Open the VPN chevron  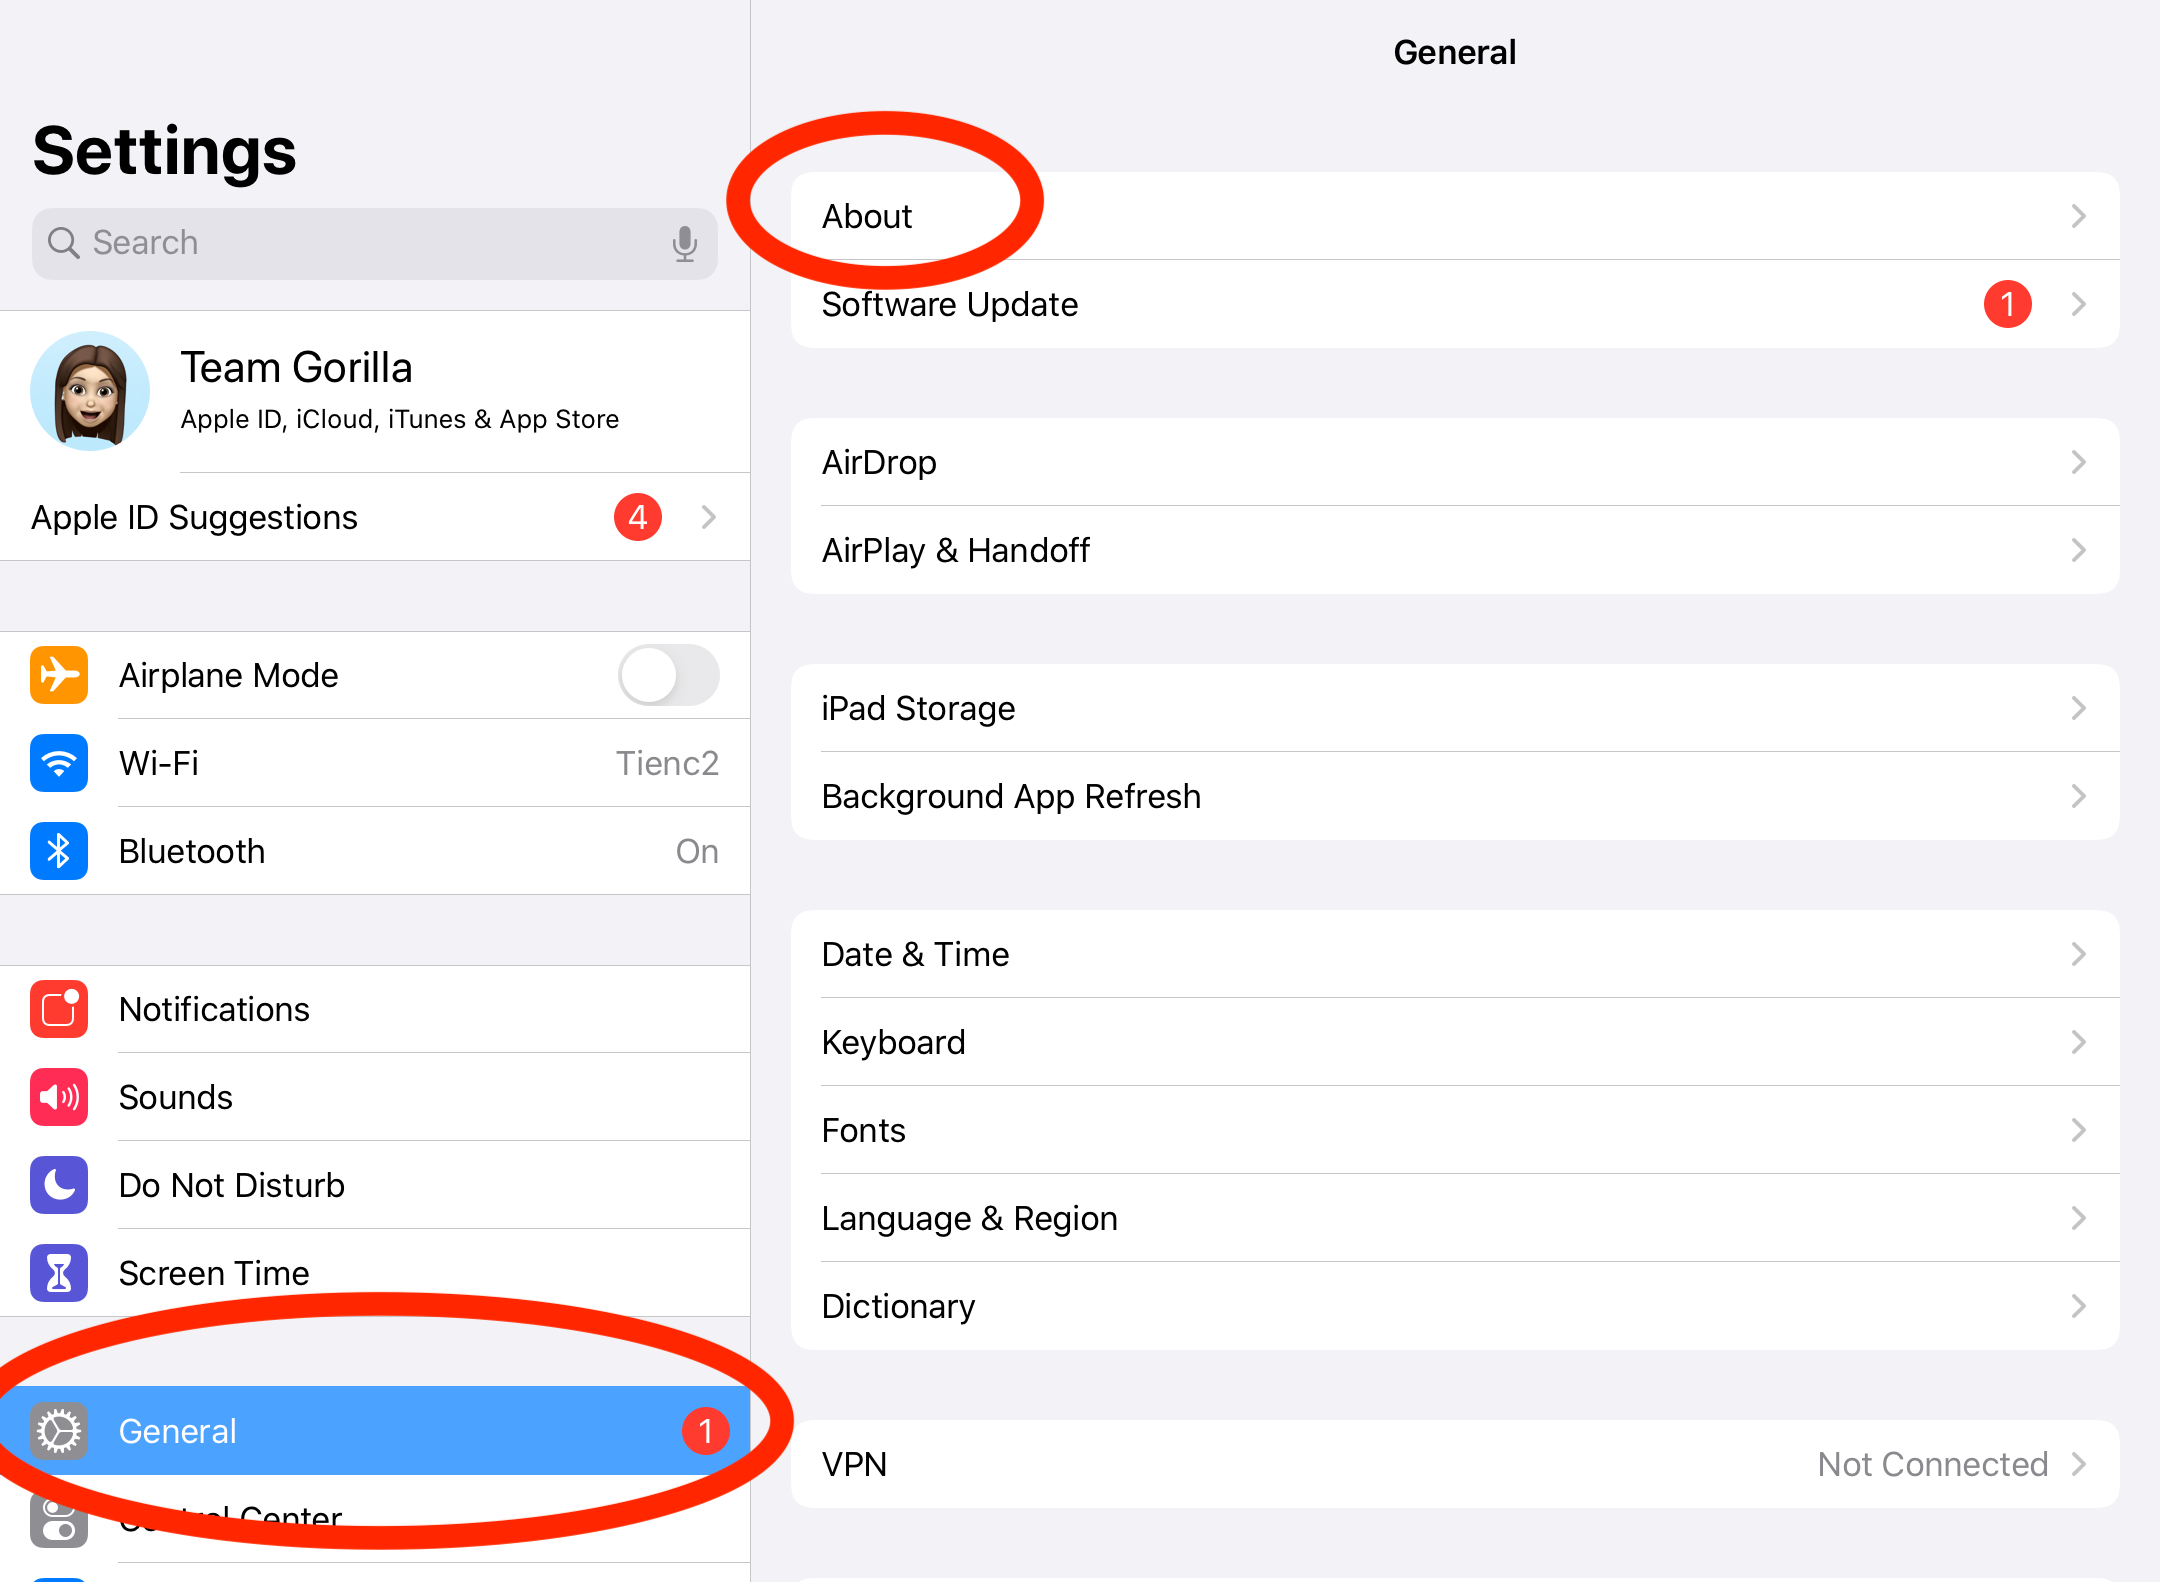tap(2078, 1464)
